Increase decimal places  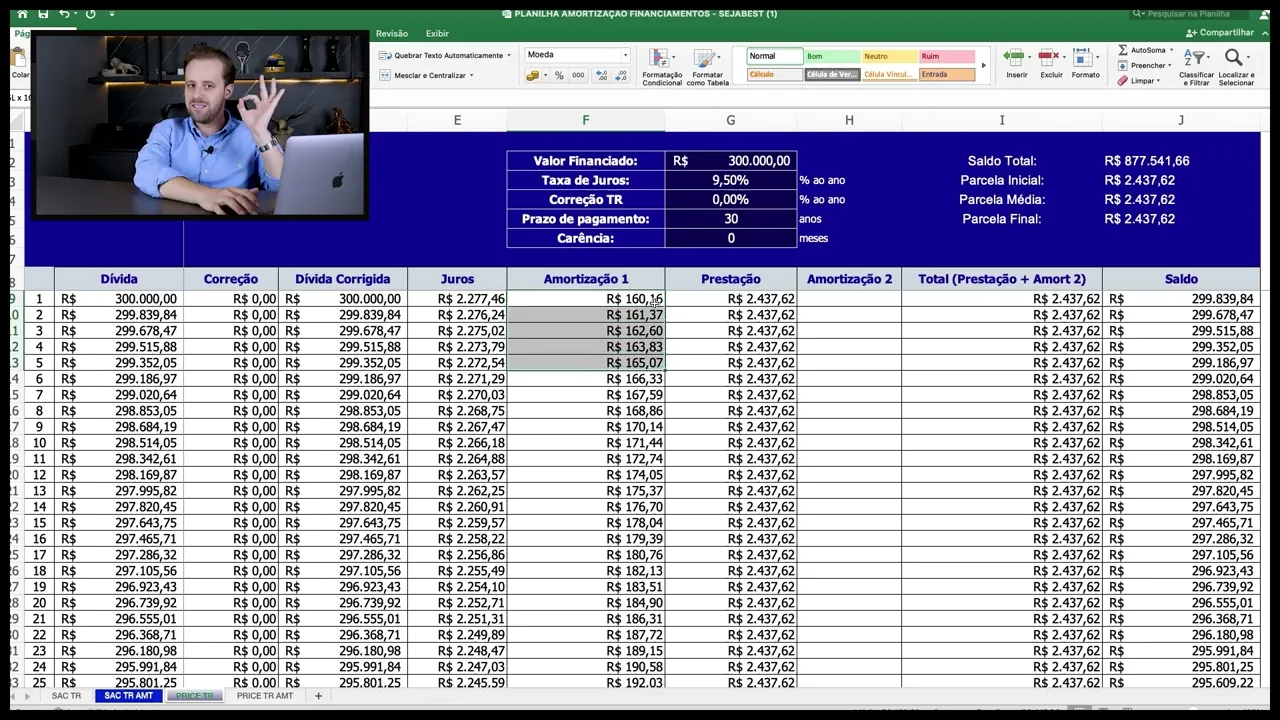click(601, 75)
